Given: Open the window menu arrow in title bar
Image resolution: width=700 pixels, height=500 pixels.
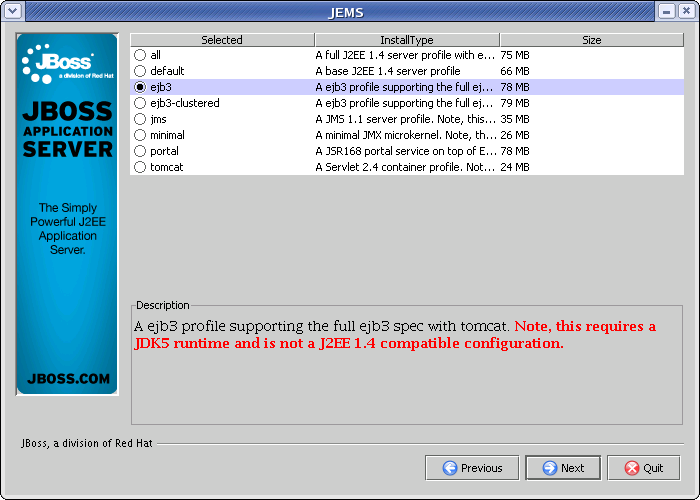Looking at the screenshot, I should (x=12, y=11).
